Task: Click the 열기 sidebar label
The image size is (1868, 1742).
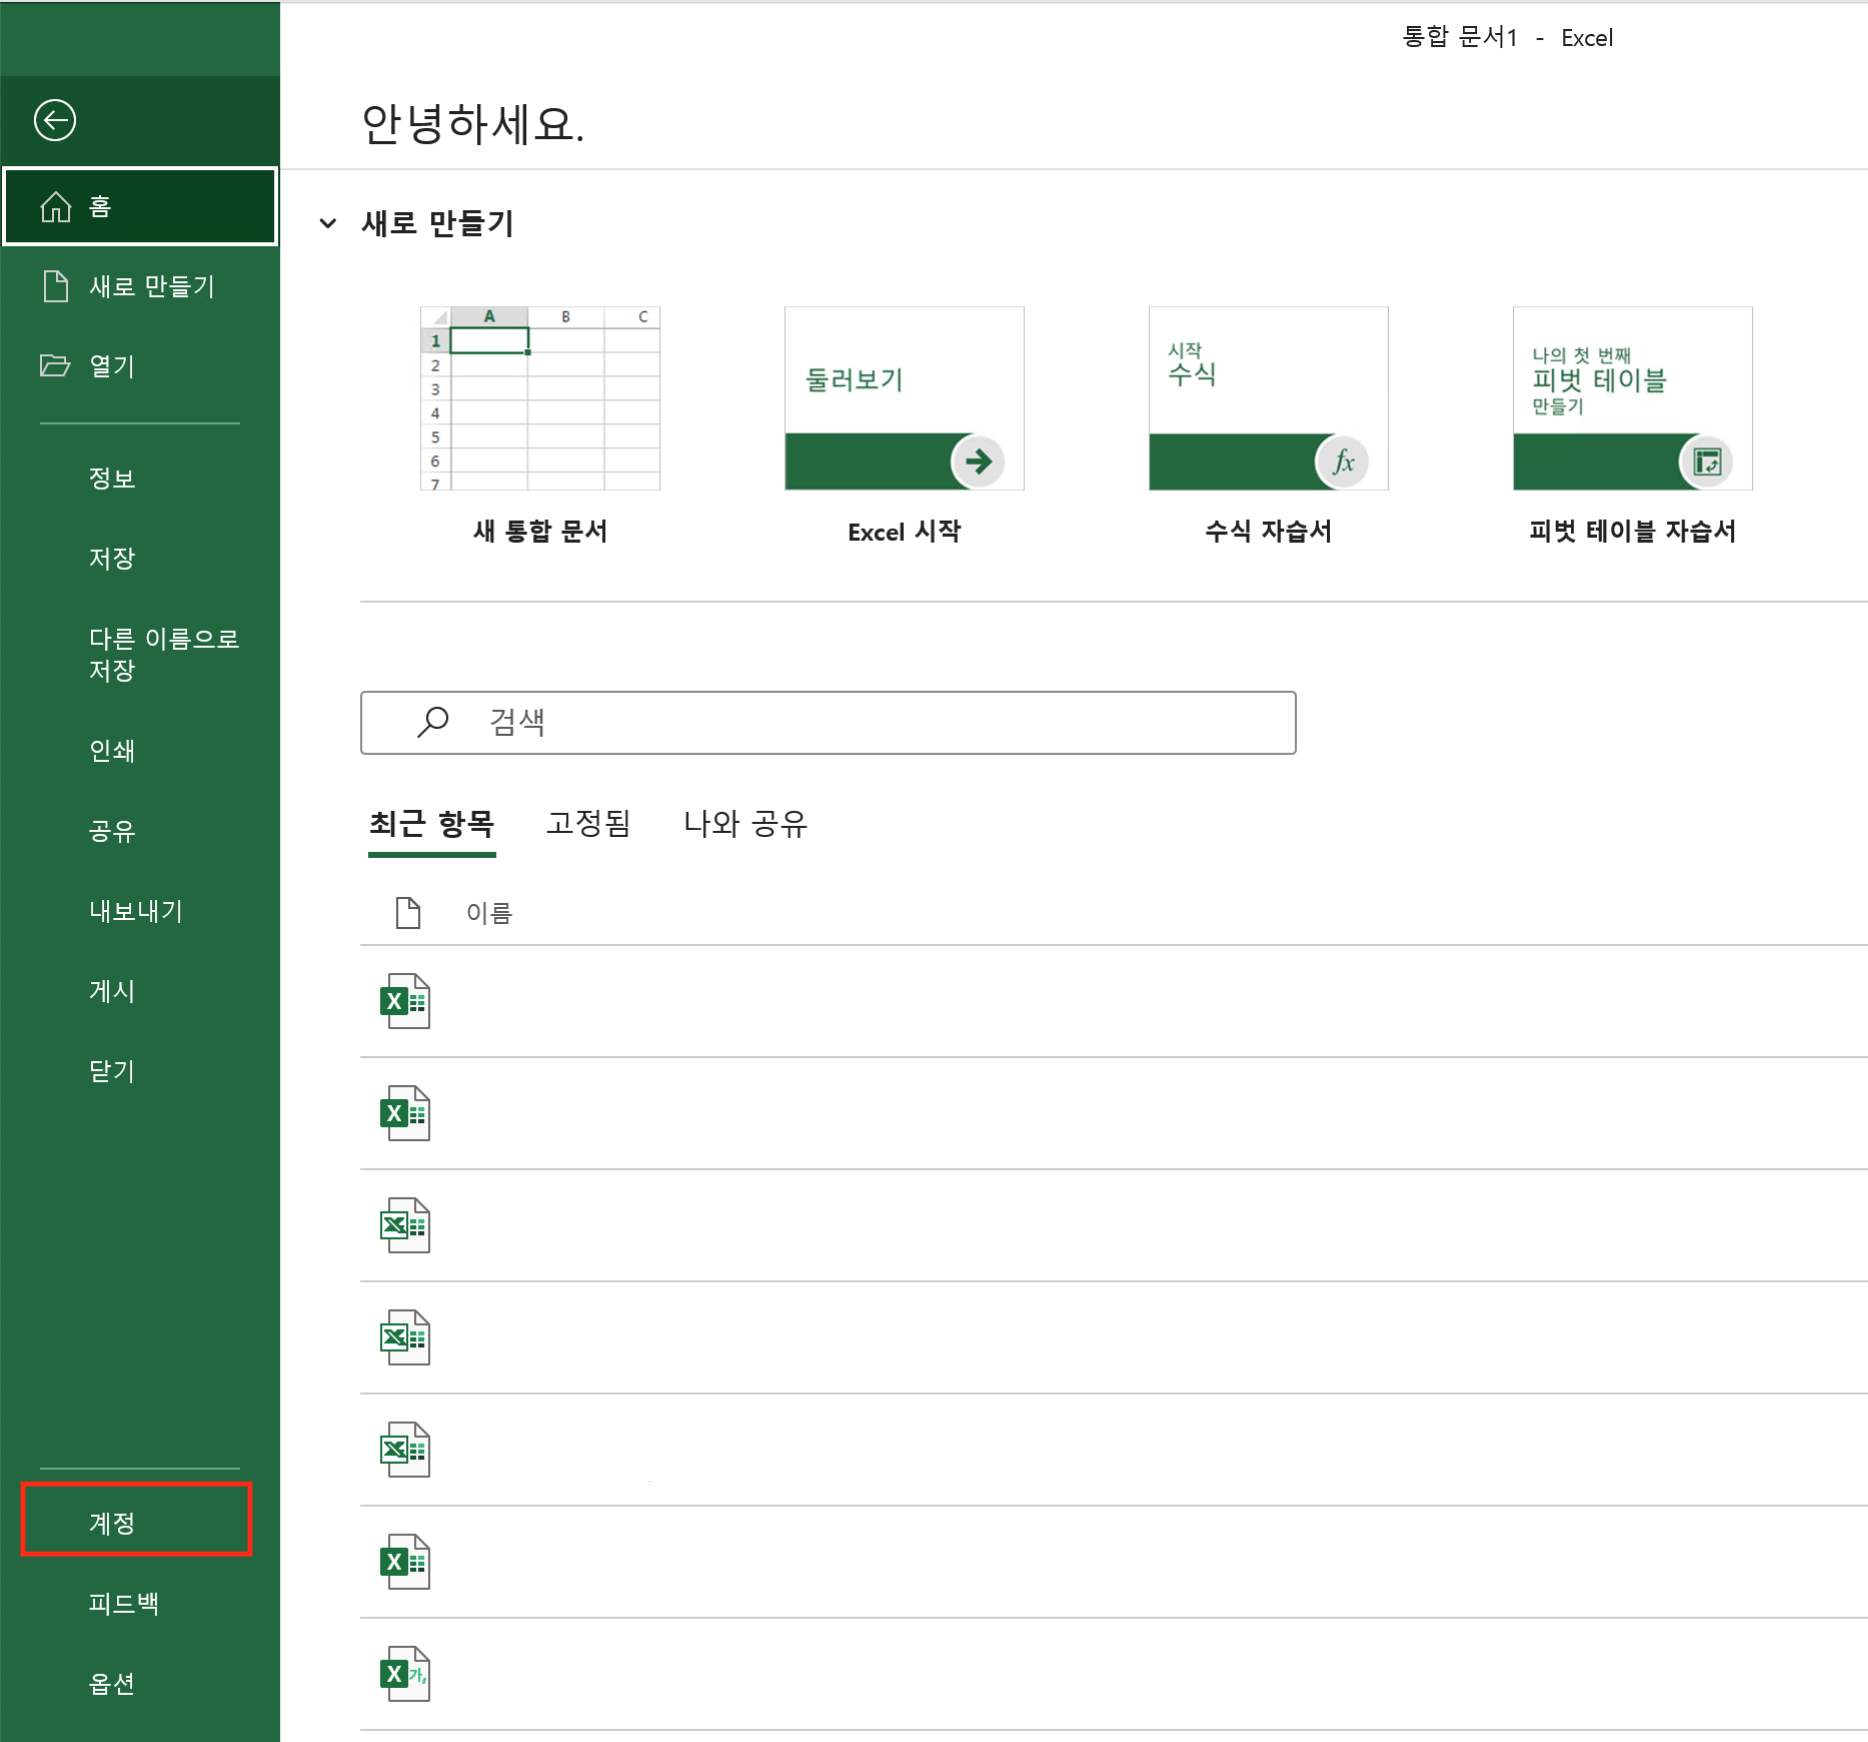Action: coord(112,366)
